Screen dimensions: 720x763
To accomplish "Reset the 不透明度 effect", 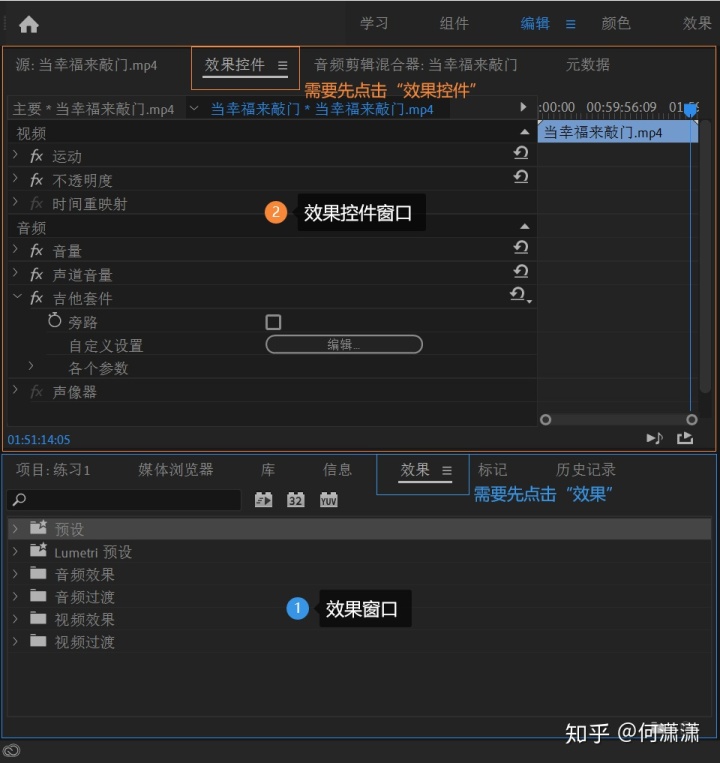I will [521, 176].
